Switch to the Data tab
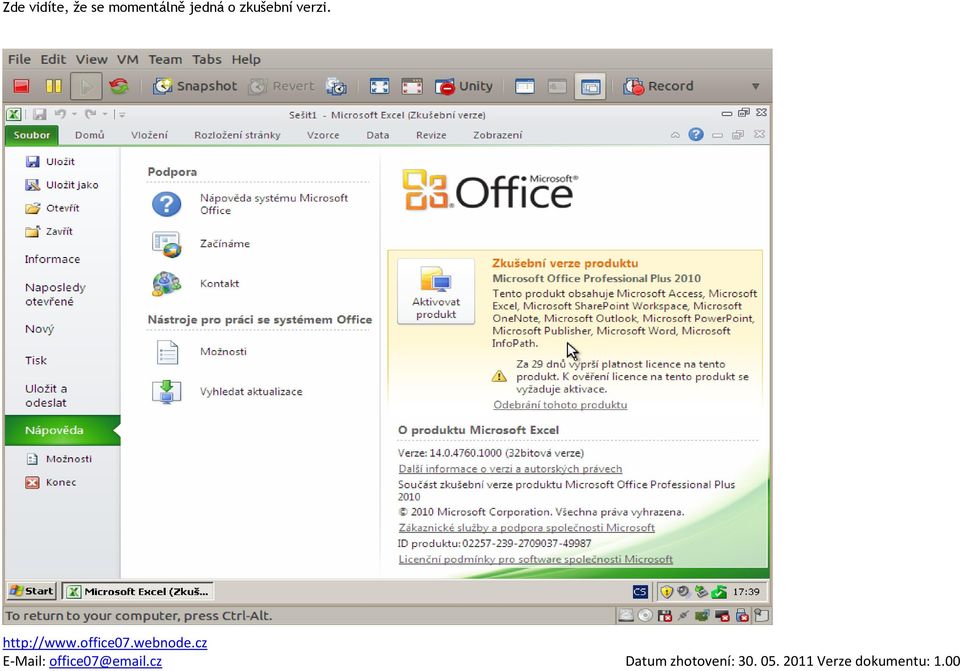The width and height of the screenshot is (960, 671). (x=378, y=135)
